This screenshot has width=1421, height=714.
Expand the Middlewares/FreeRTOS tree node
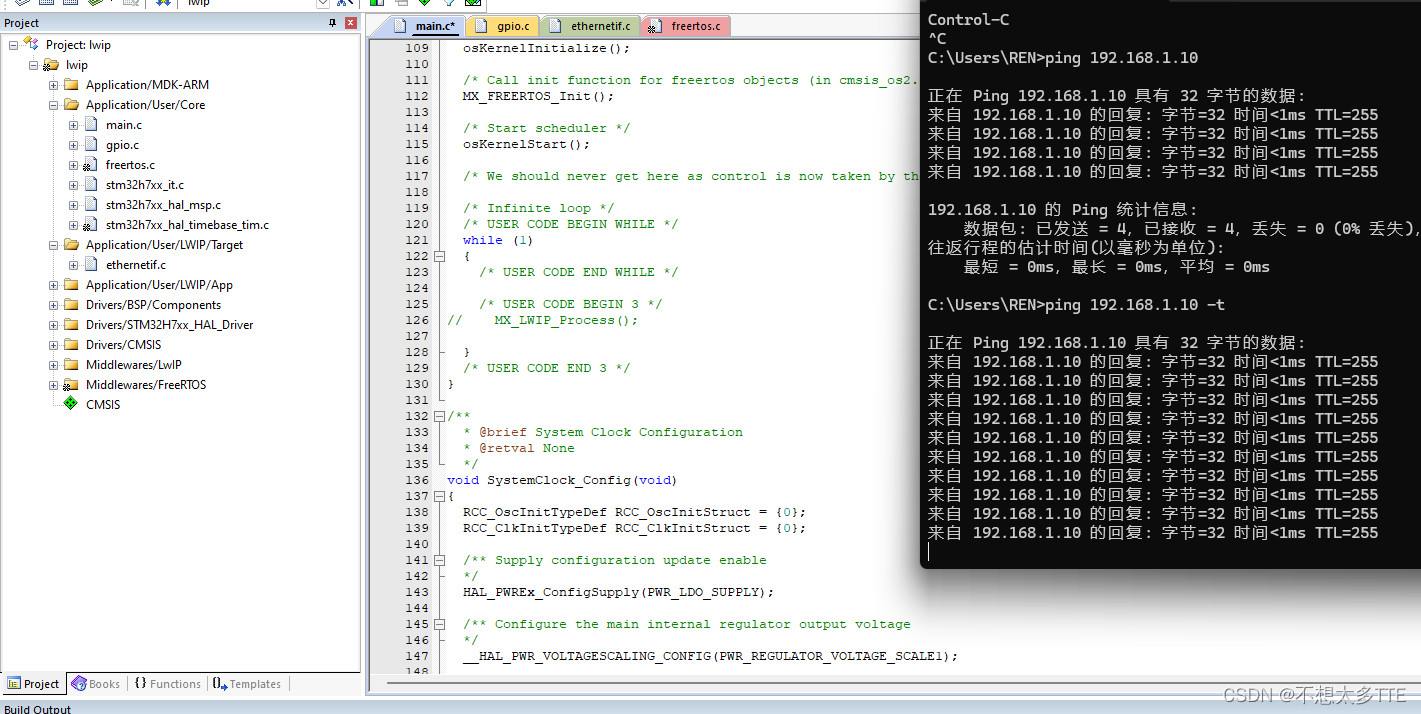52,384
